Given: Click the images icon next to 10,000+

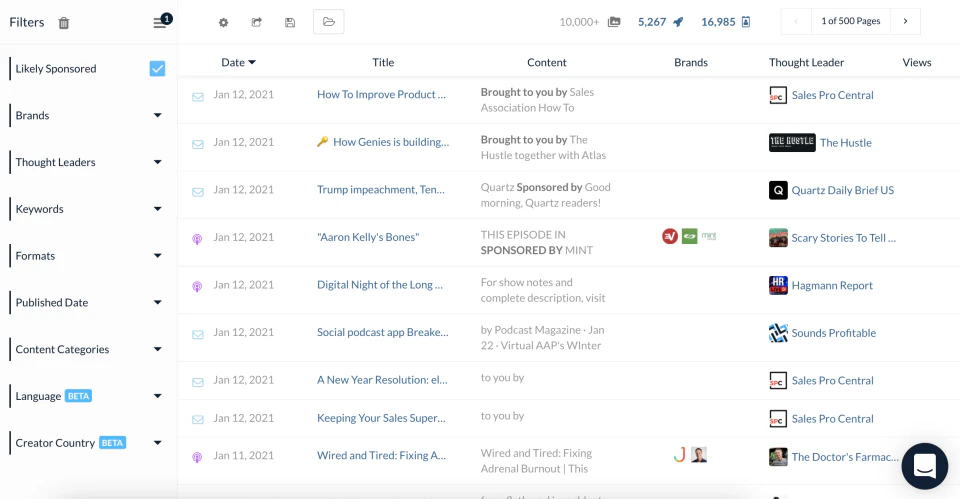Looking at the screenshot, I should [x=614, y=22].
